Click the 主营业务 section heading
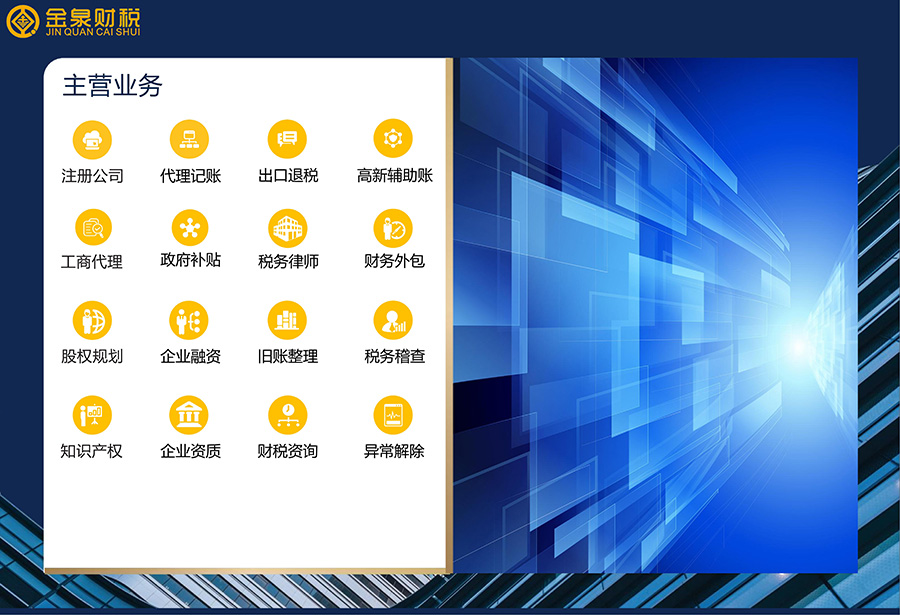This screenshot has width=900, height=615. coord(112,86)
